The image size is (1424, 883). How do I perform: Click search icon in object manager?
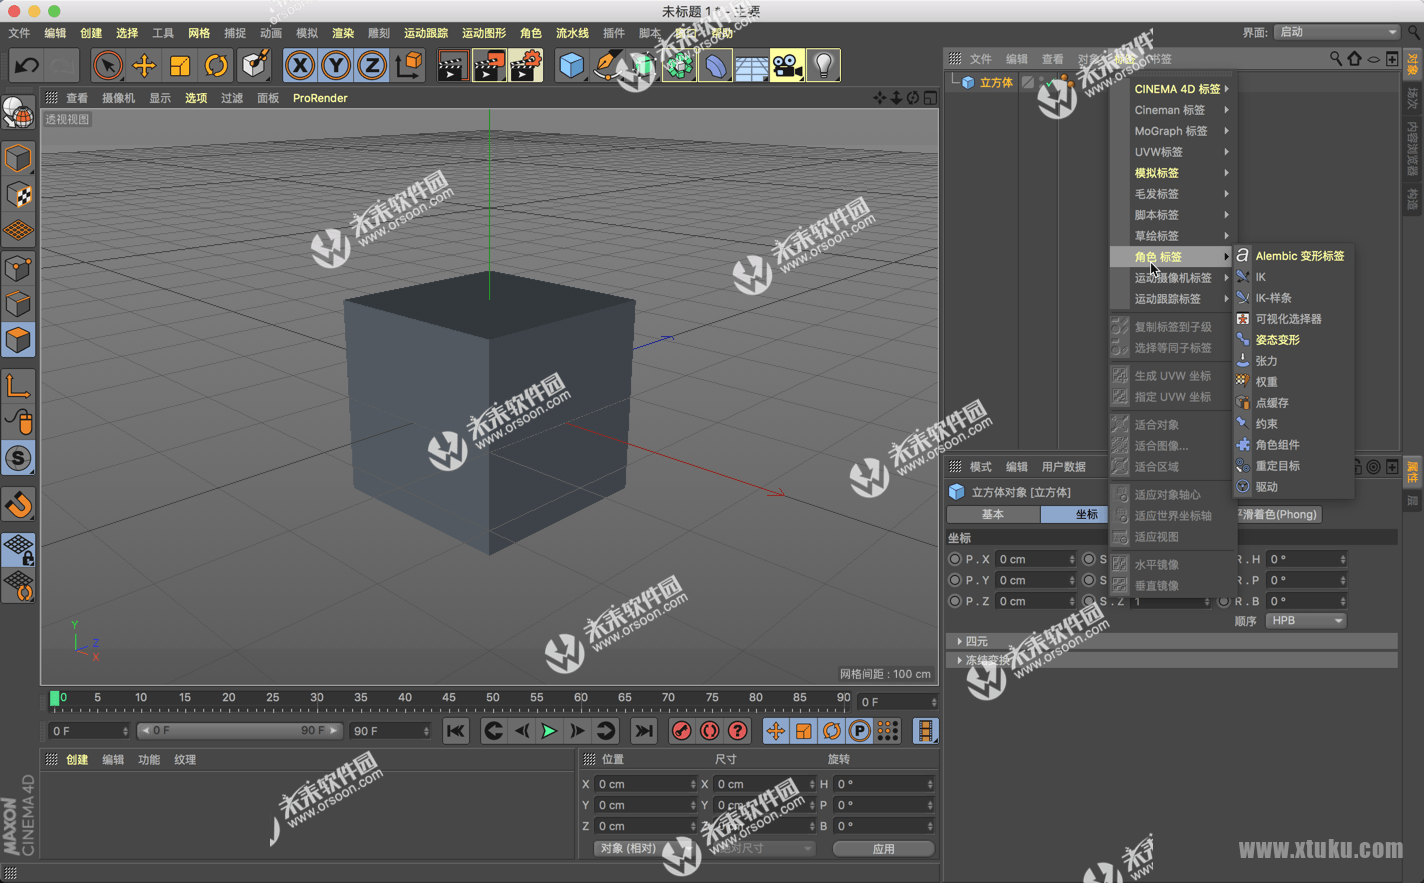tap(1335, 59)
